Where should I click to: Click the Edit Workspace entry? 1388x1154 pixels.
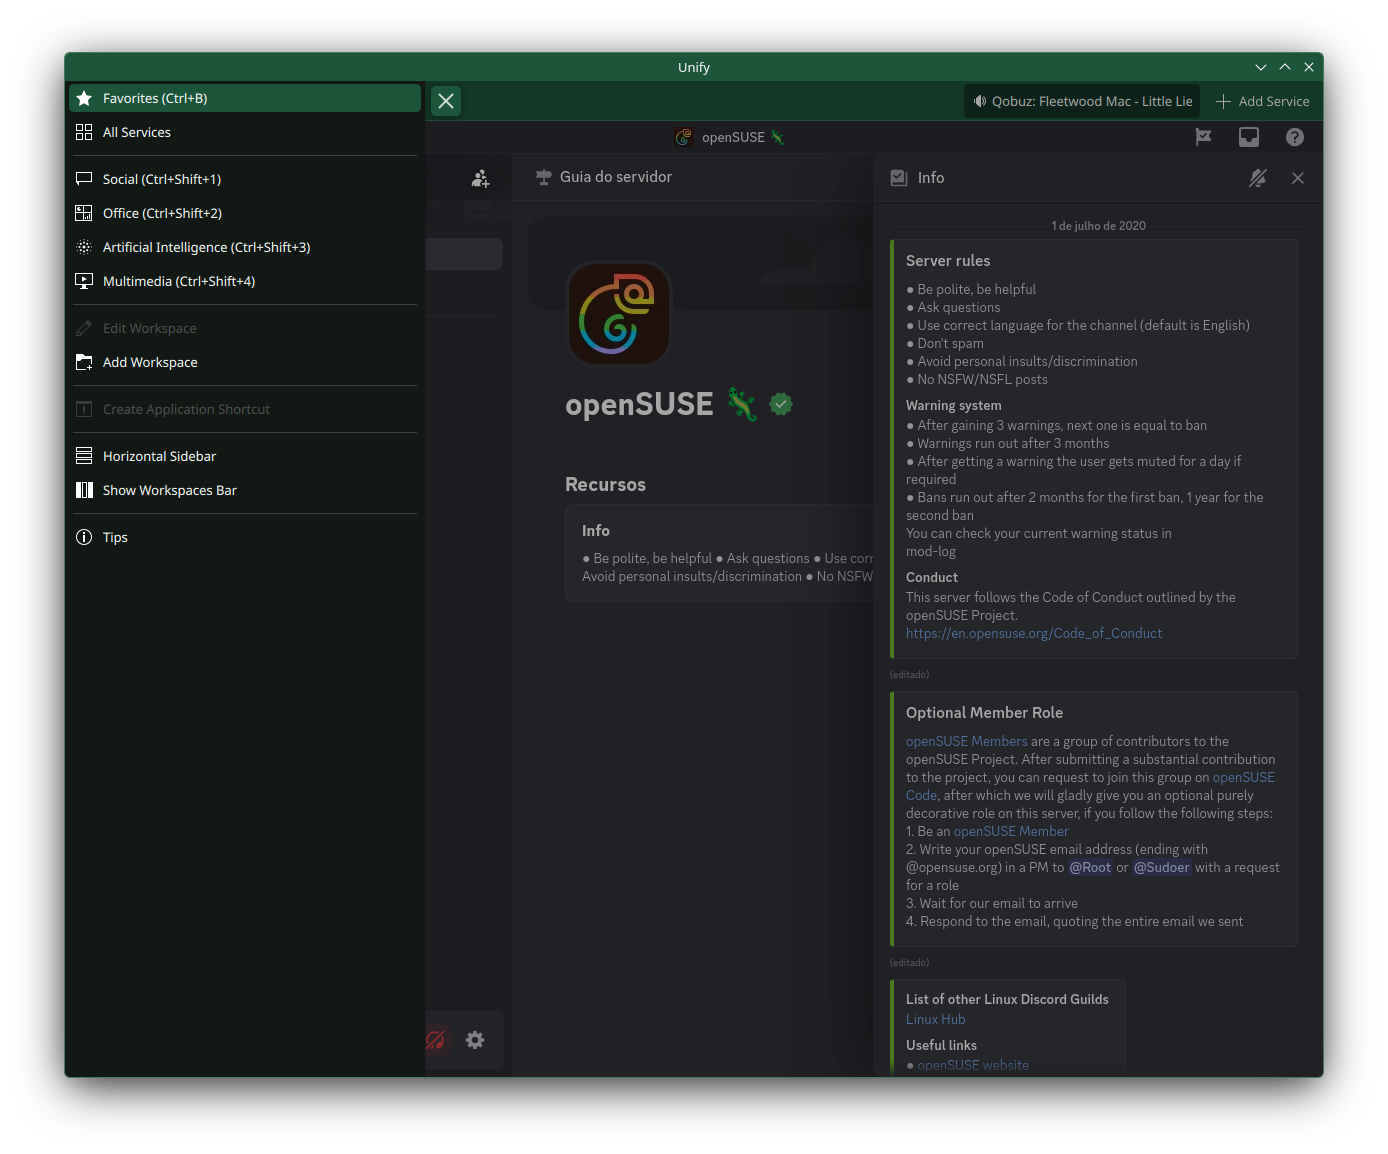tap(245, 328)
